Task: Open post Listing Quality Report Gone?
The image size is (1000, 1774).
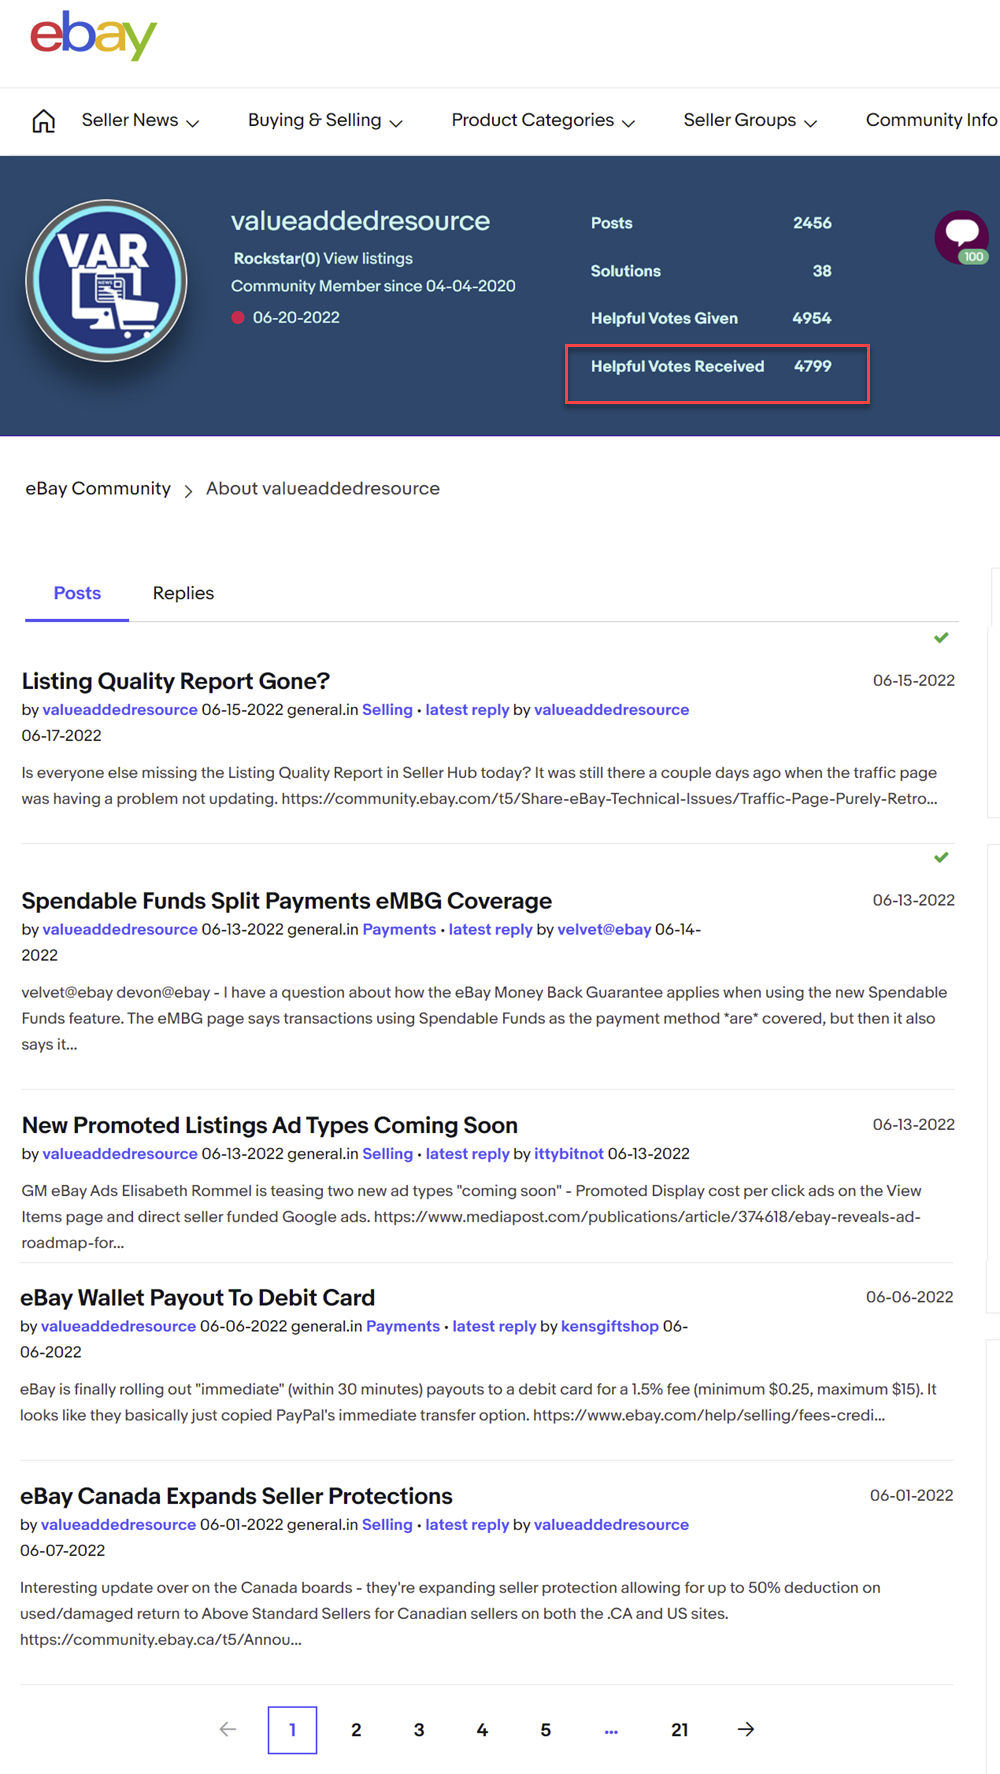Action: [176, 681]
